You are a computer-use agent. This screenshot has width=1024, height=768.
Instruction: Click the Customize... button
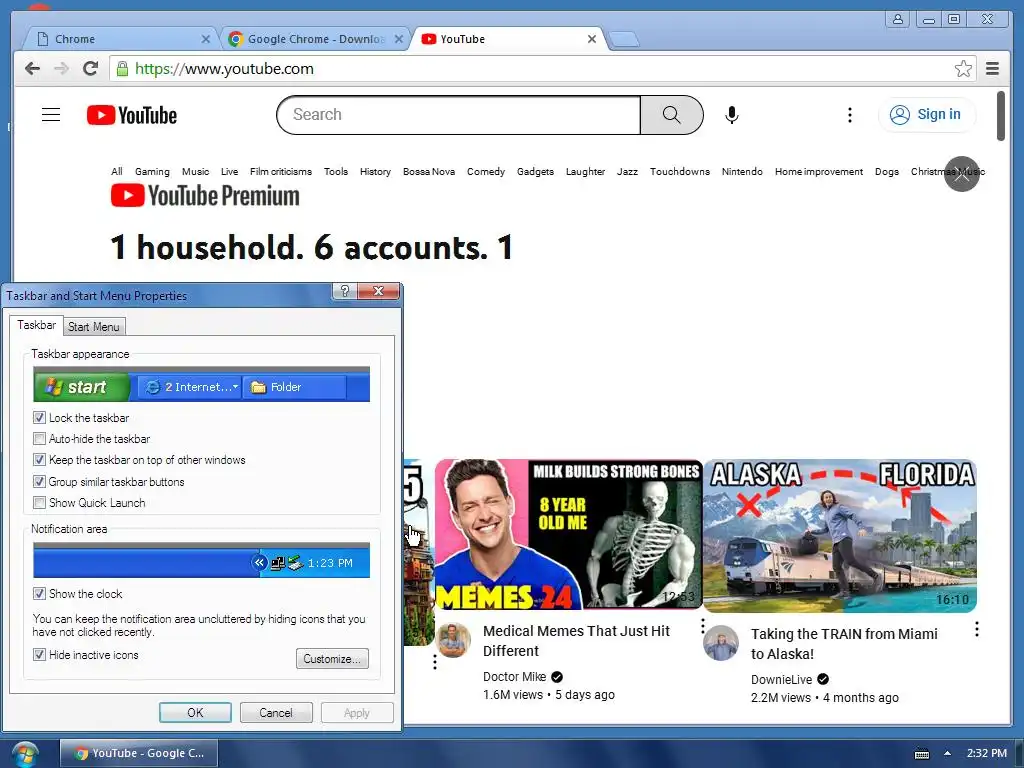click(332, 659)
